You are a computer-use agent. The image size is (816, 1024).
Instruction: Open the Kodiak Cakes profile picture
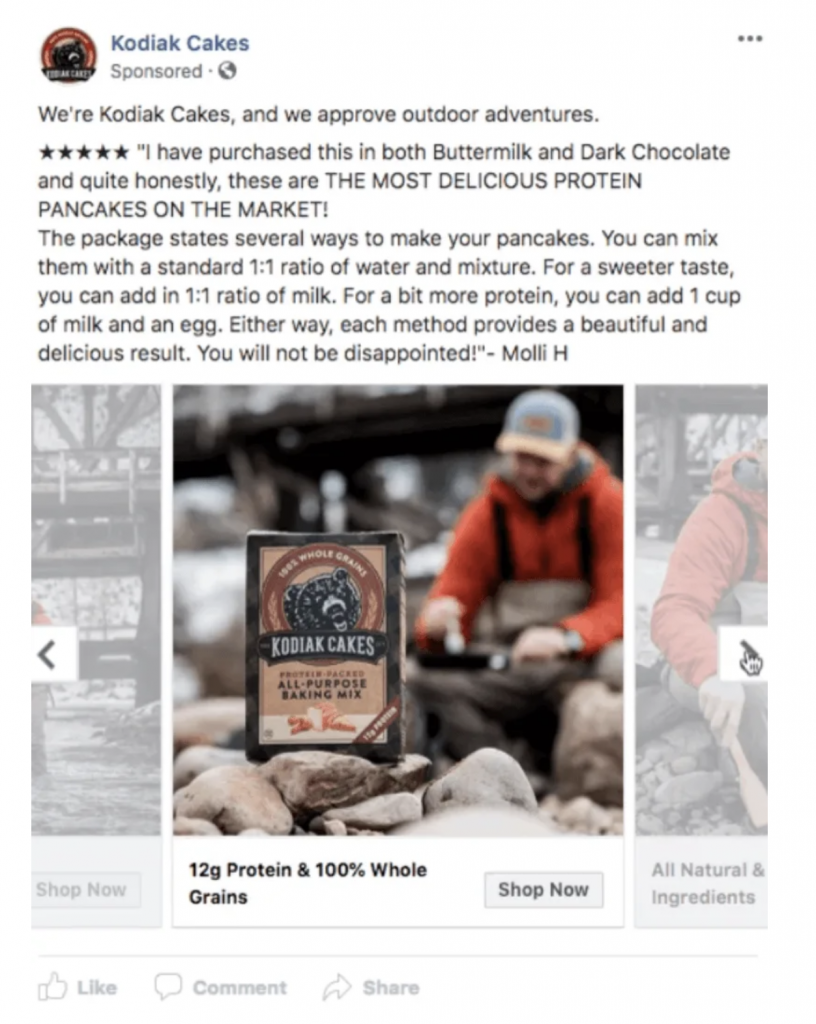(x=69, y=56)
